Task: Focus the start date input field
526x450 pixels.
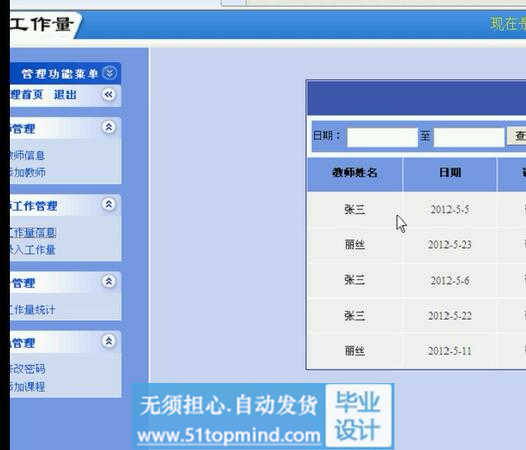Action: click(x=382, y=137)
